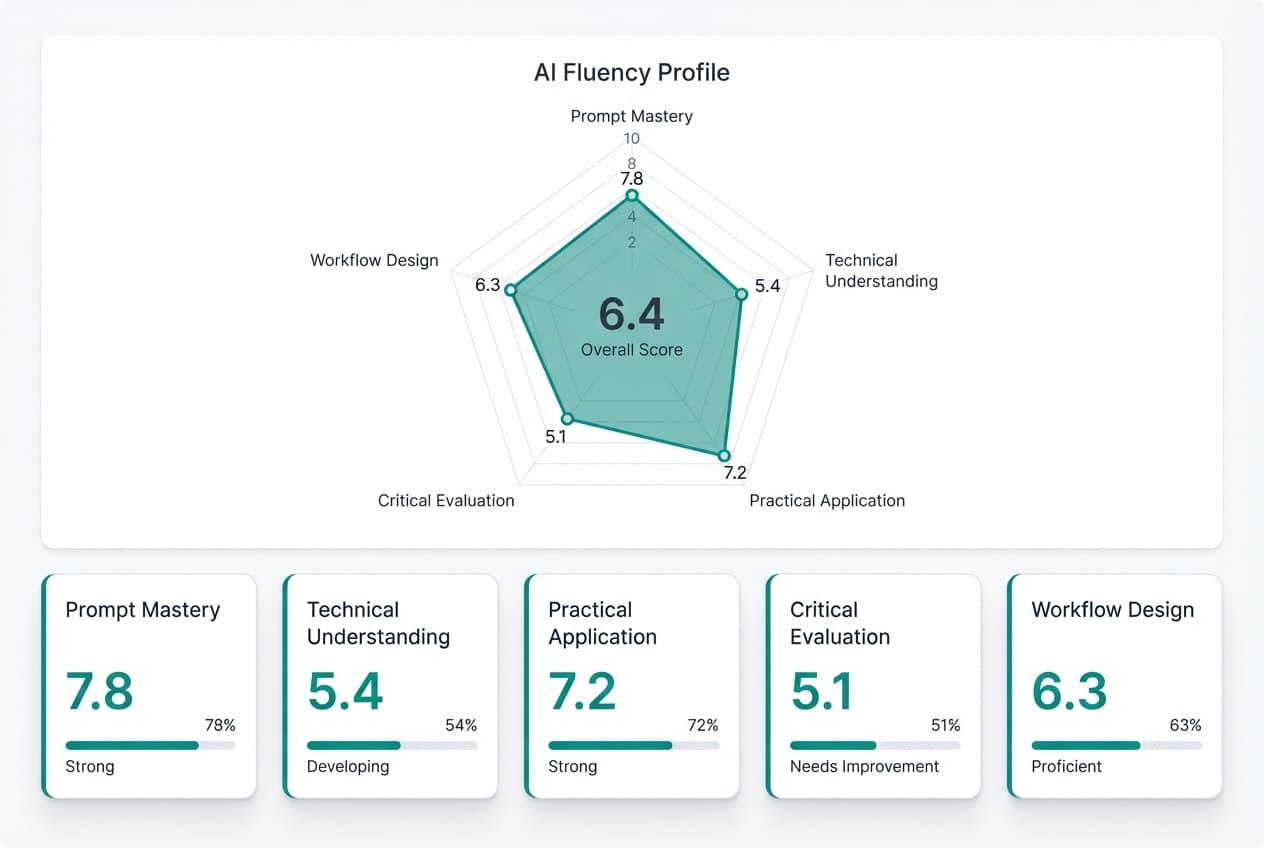Open the Practical Application card title

(x=603, y=623)
